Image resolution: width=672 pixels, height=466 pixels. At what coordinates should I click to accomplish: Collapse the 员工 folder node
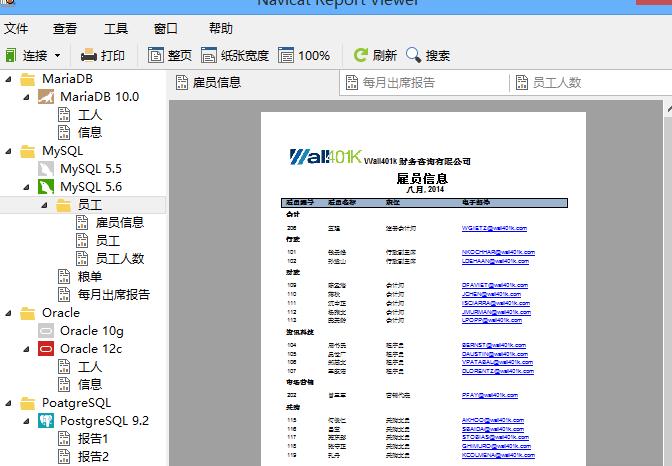[x=44, y=205]
